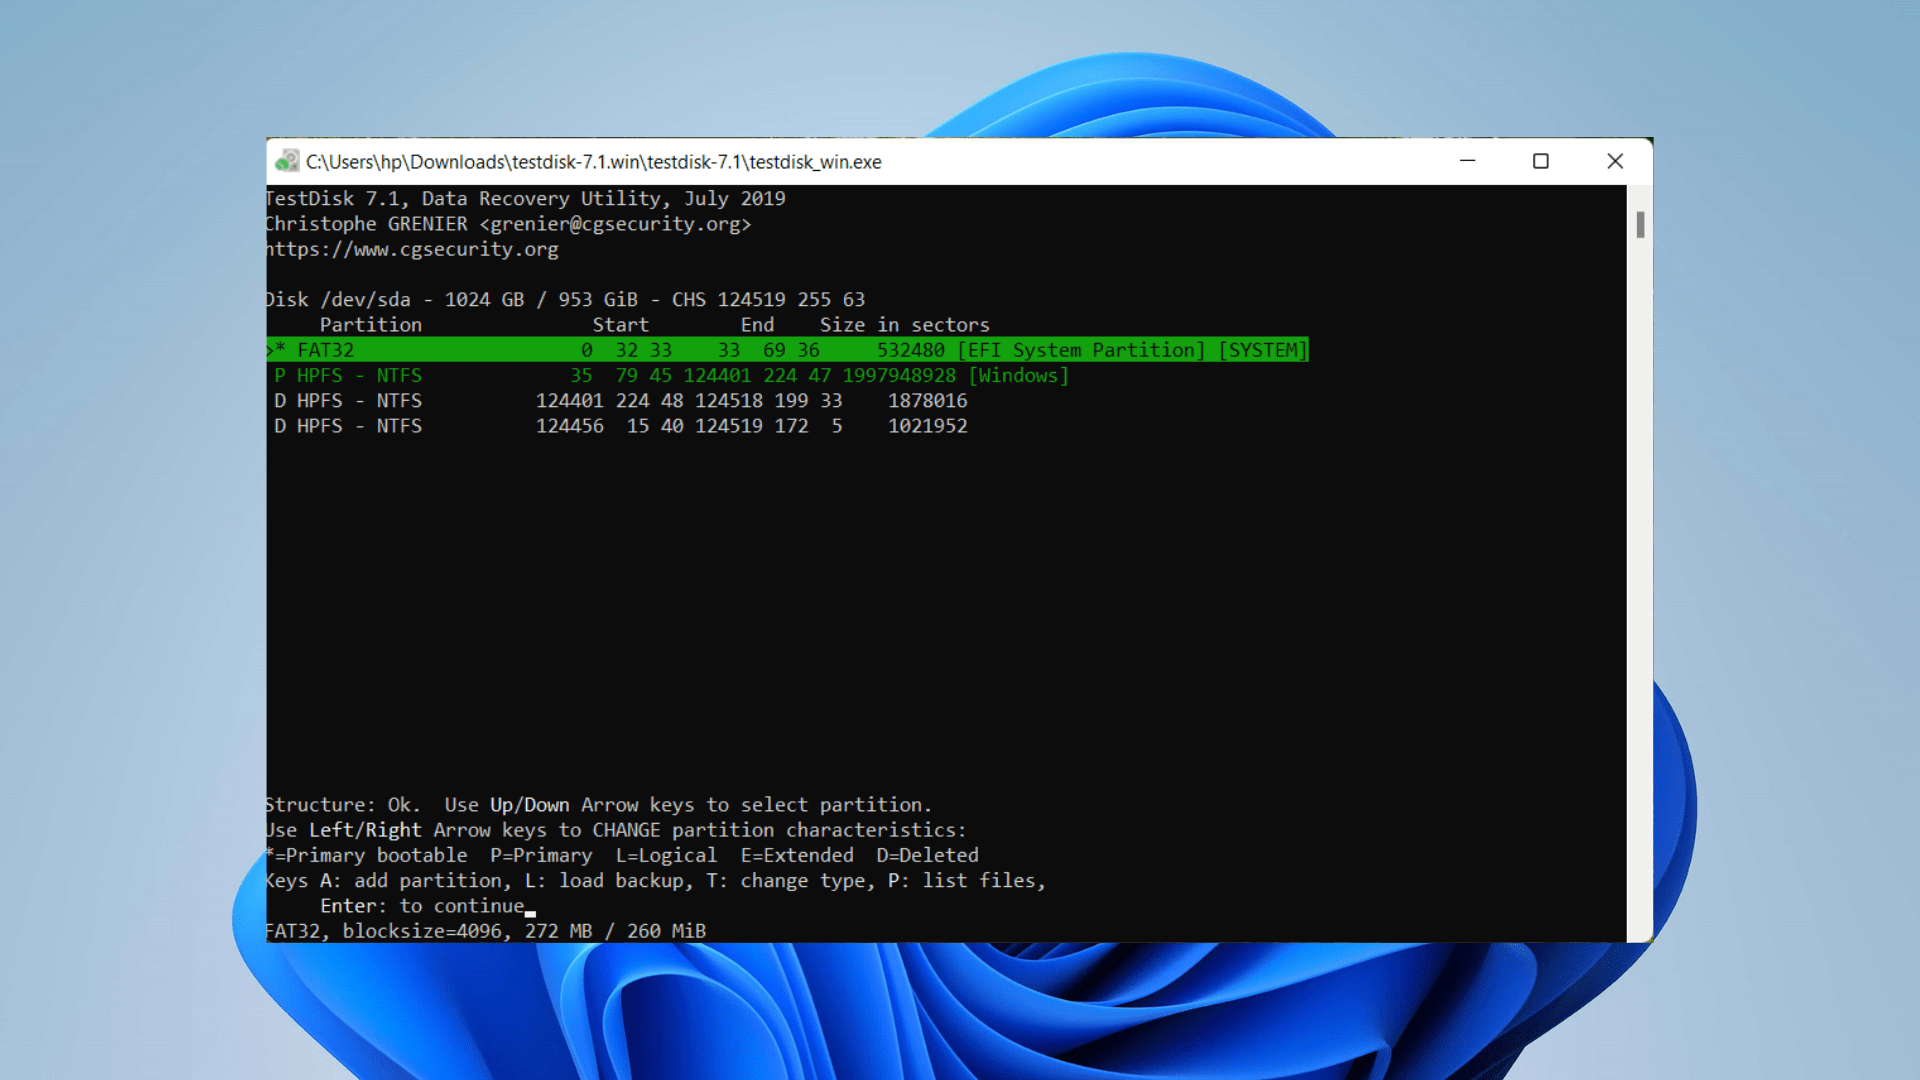This screenshot has width=1920, height=1080.
Task: Click the 'L: load backup' key hint
Action: click(609, 881)
